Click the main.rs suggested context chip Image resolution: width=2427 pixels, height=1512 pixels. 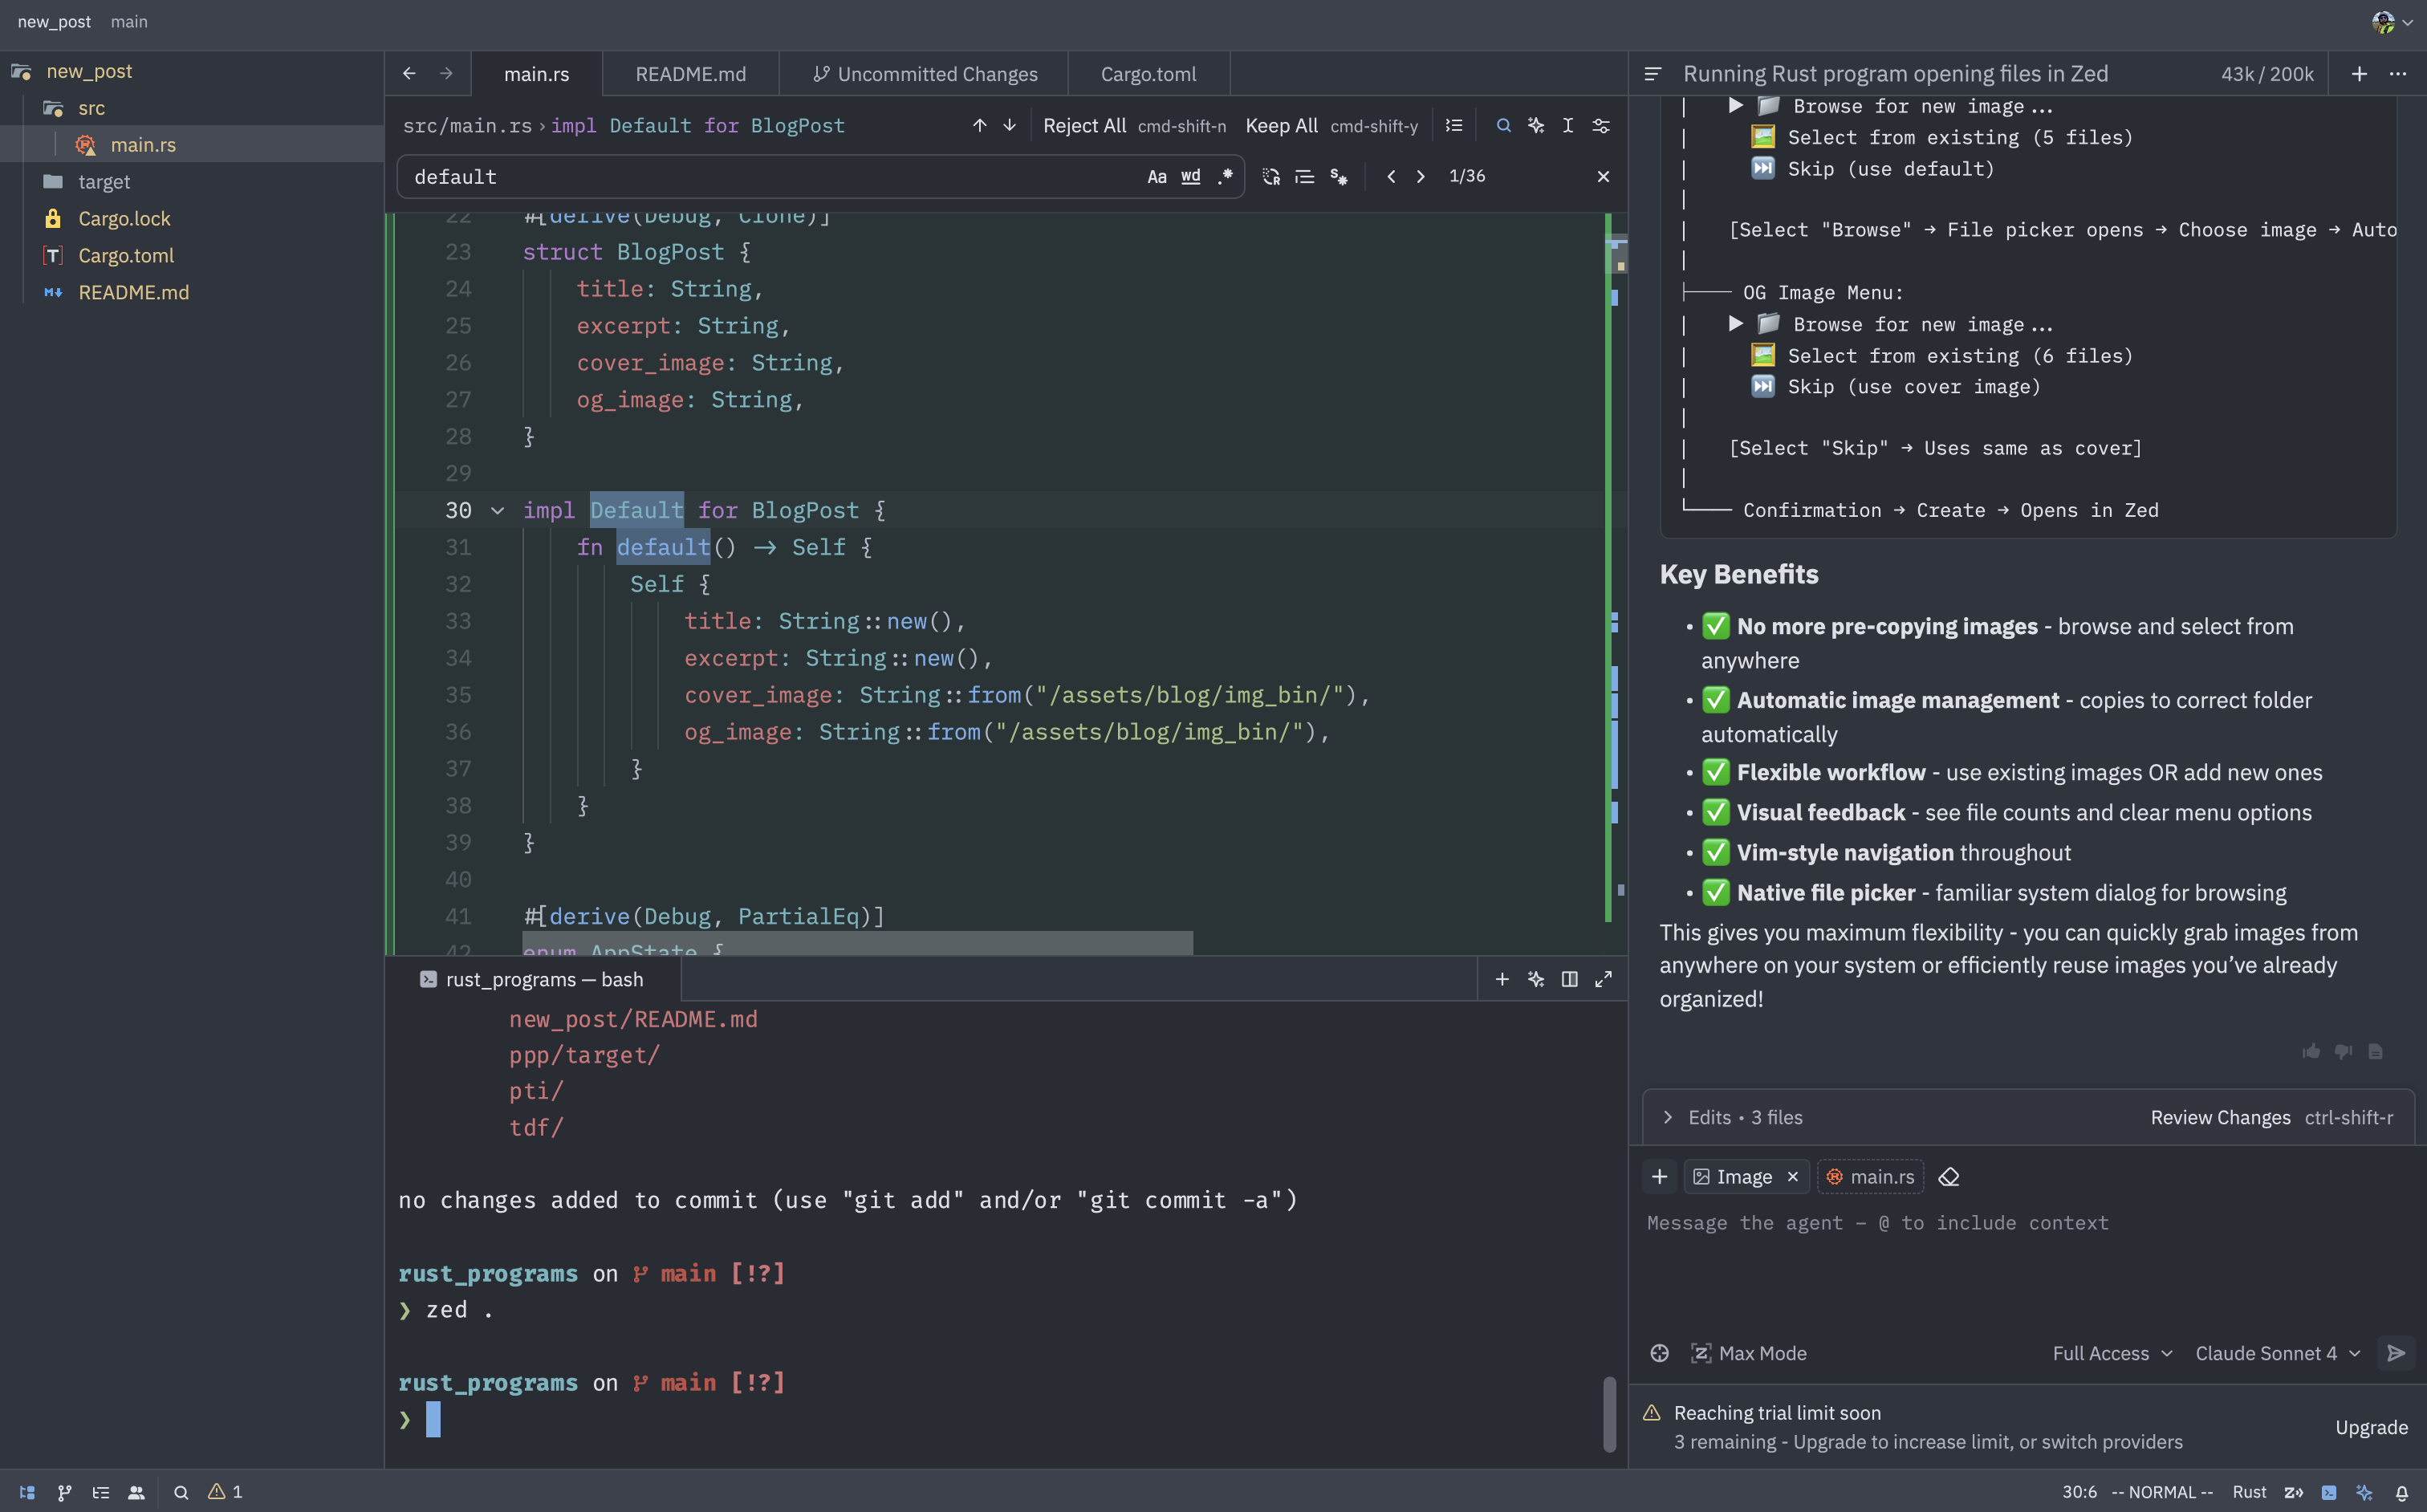1870,1177
